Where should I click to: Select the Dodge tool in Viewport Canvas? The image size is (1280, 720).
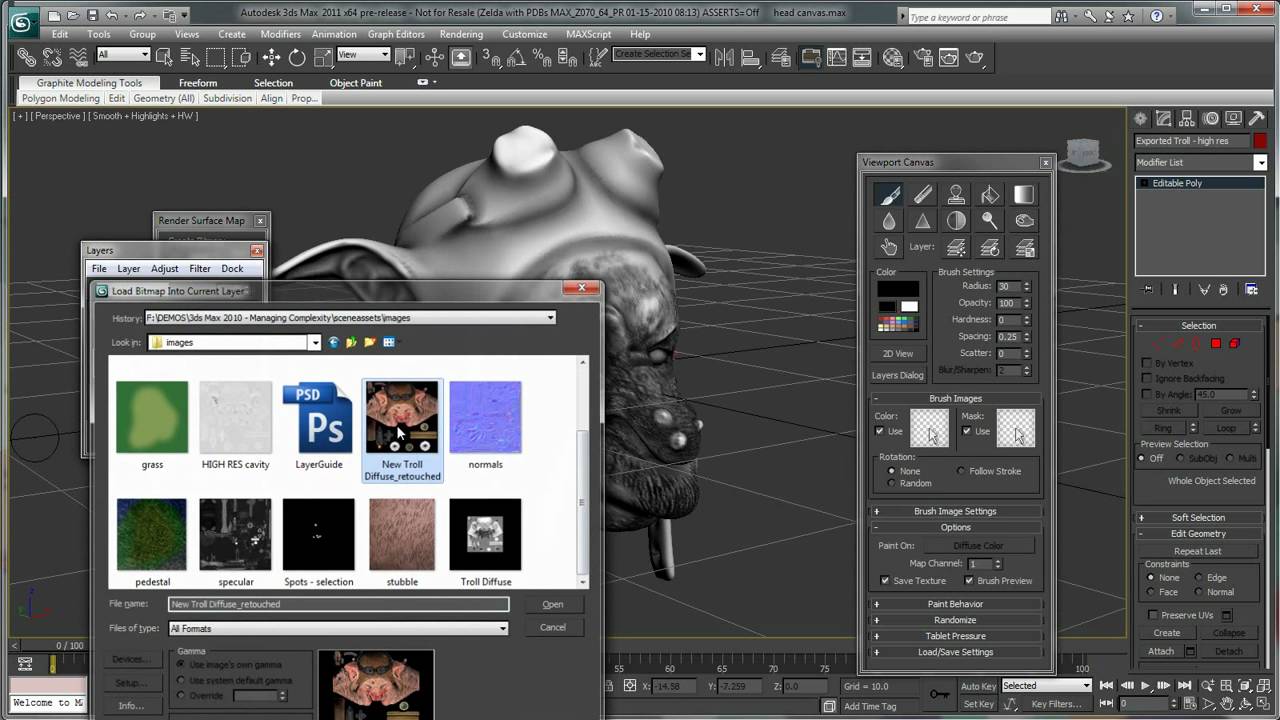click(990, 221)
